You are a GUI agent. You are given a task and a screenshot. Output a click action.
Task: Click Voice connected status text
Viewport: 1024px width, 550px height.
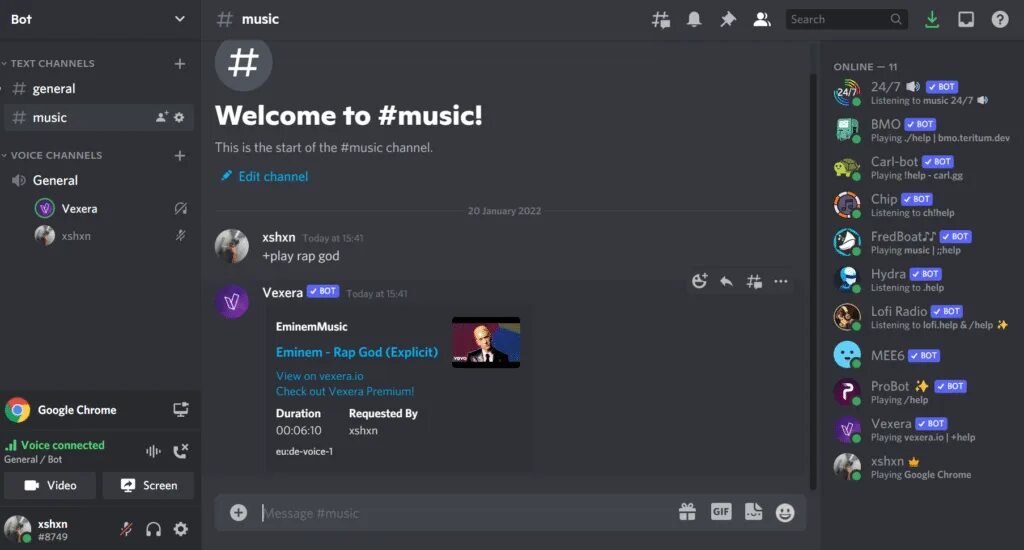(62, 445)
